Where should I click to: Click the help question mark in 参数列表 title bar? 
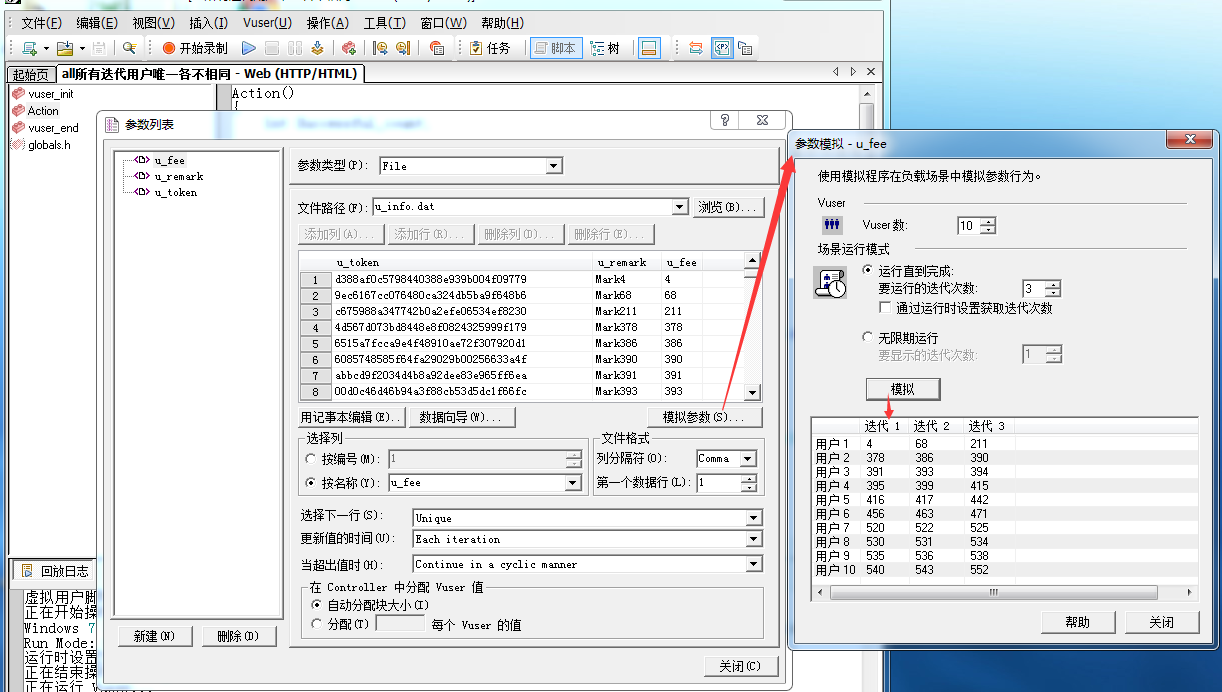tap(724, 120)
